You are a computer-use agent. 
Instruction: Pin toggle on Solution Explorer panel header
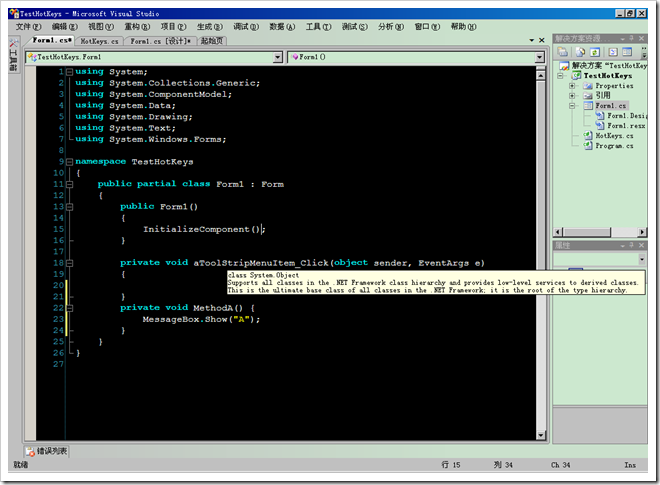631,39
